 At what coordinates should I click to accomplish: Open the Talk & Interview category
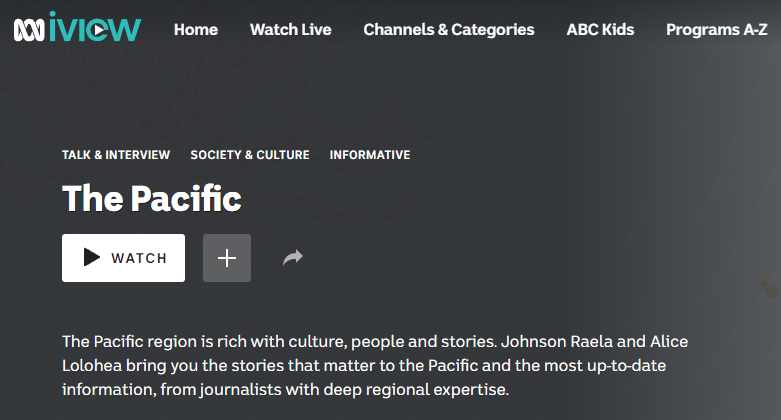click(116, 155)
